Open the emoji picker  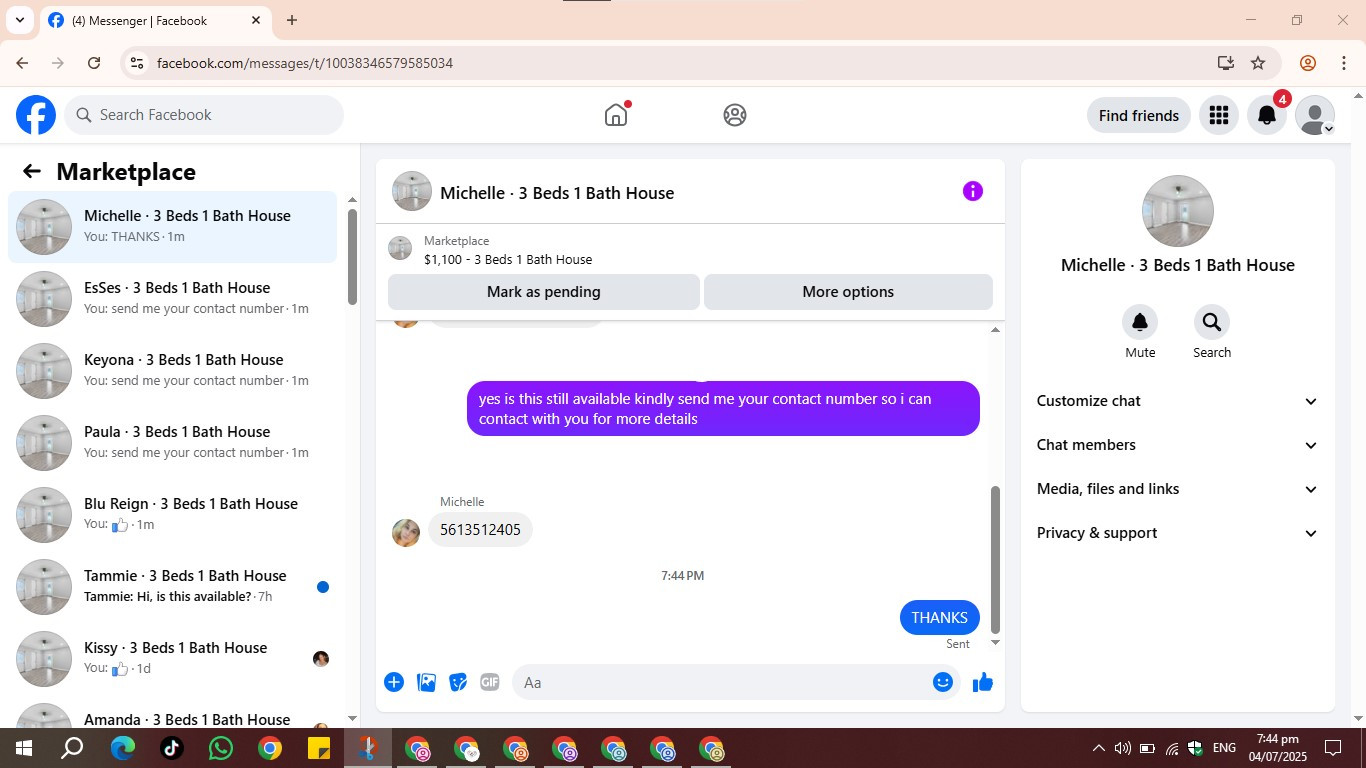coord(943,682)
